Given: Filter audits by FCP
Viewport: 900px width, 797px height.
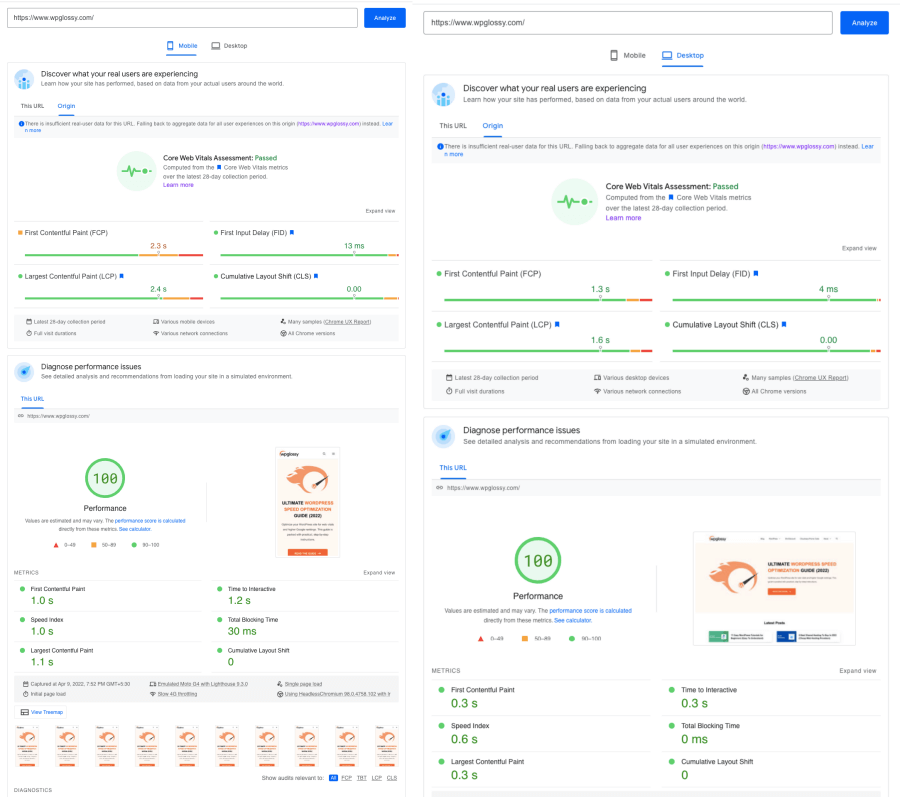Looking at the screenshot, I should (x=347, y=778).
